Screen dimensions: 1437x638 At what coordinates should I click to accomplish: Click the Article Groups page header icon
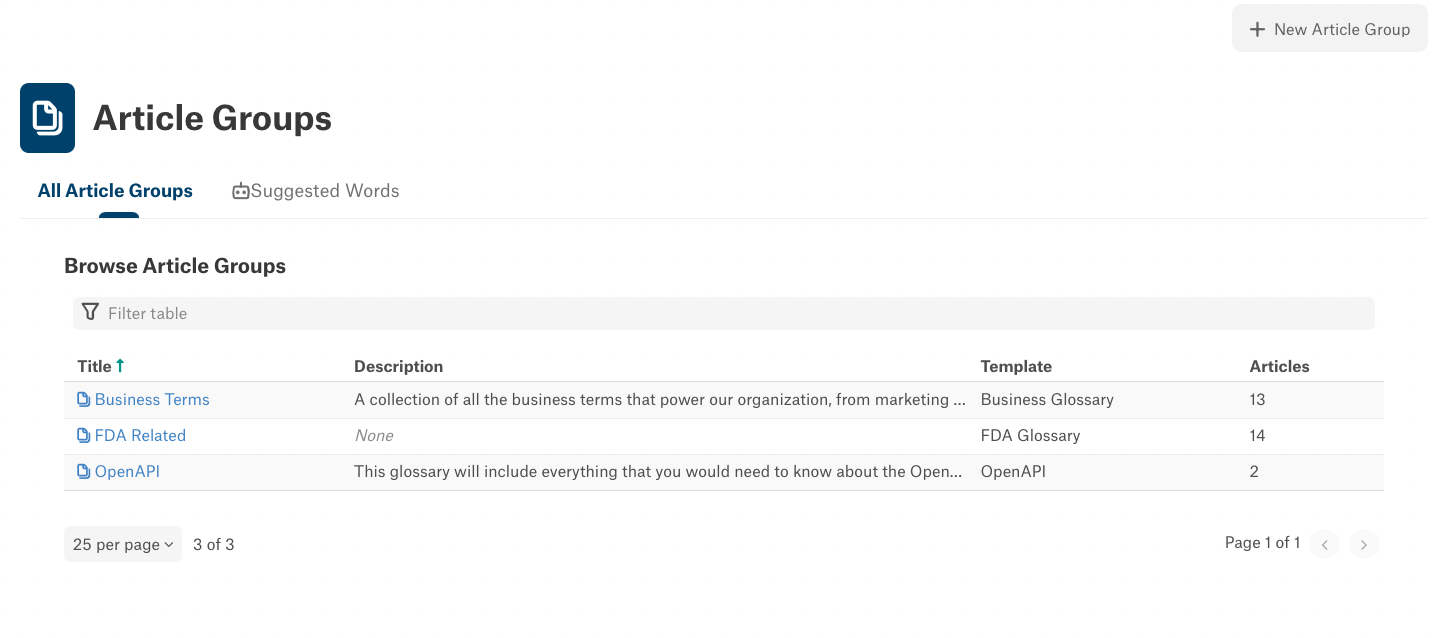coord(47,118)
